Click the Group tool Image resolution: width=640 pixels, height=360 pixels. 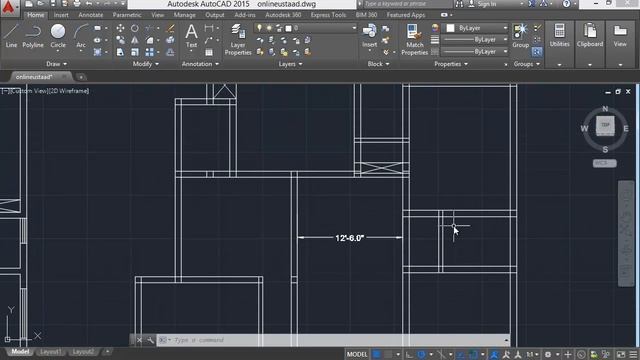point(520,36)
